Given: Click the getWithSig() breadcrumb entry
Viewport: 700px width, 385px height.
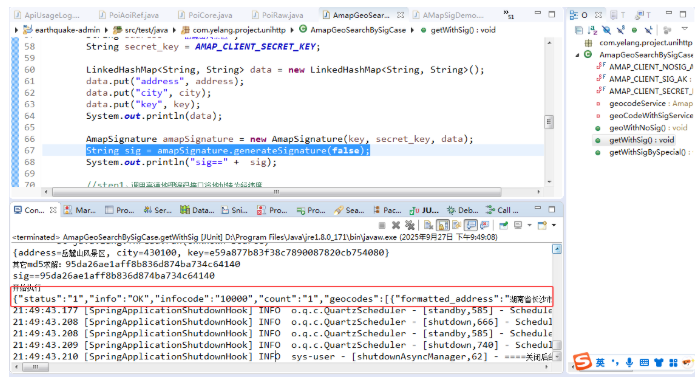Looking at the screenshot, I should coord(458,30).
